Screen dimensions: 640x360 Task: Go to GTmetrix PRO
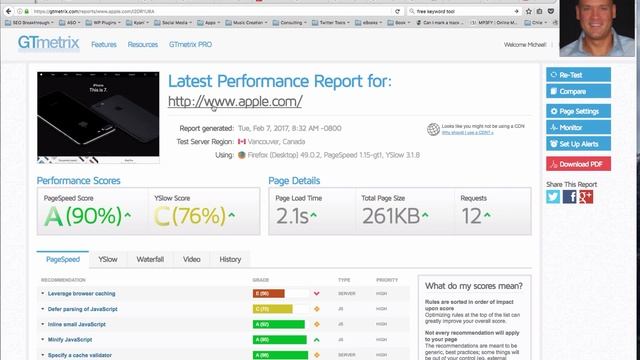click(190, 44)
